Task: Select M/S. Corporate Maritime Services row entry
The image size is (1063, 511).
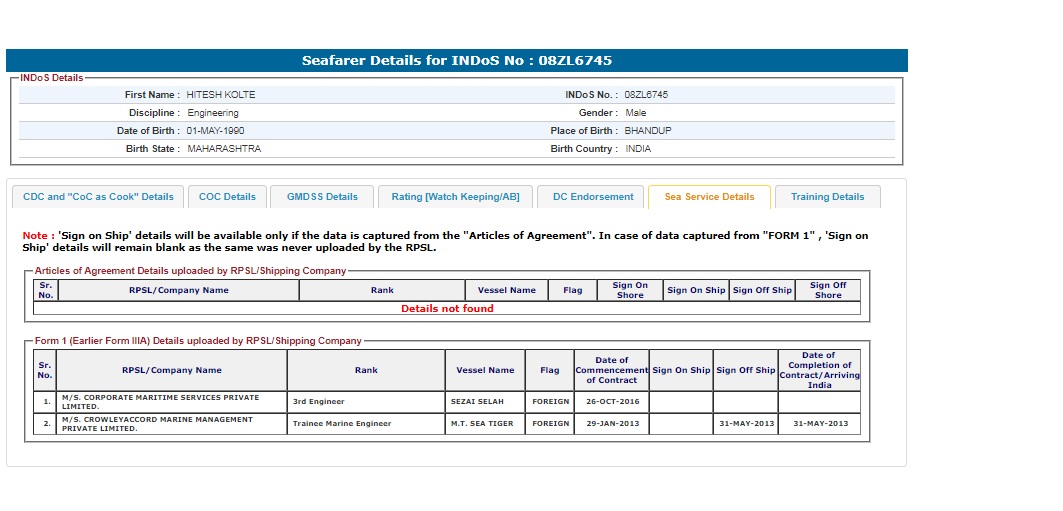Action: tap(171, 401)
